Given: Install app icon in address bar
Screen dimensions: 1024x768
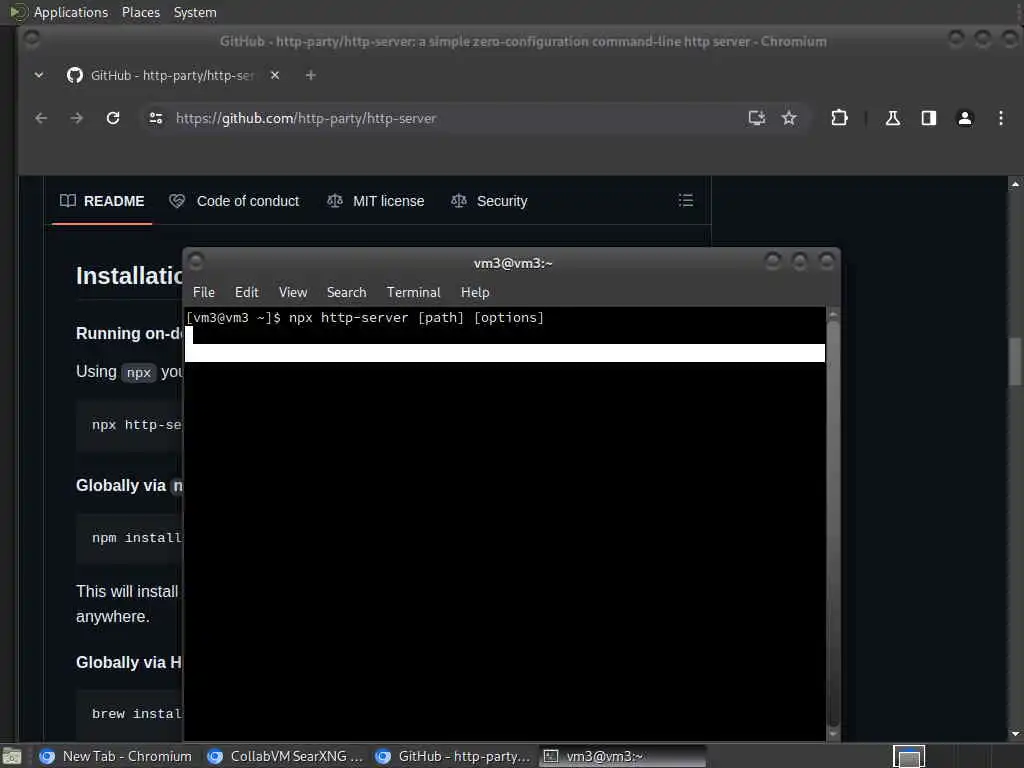Looking at the screenshot, I should 756,118.
